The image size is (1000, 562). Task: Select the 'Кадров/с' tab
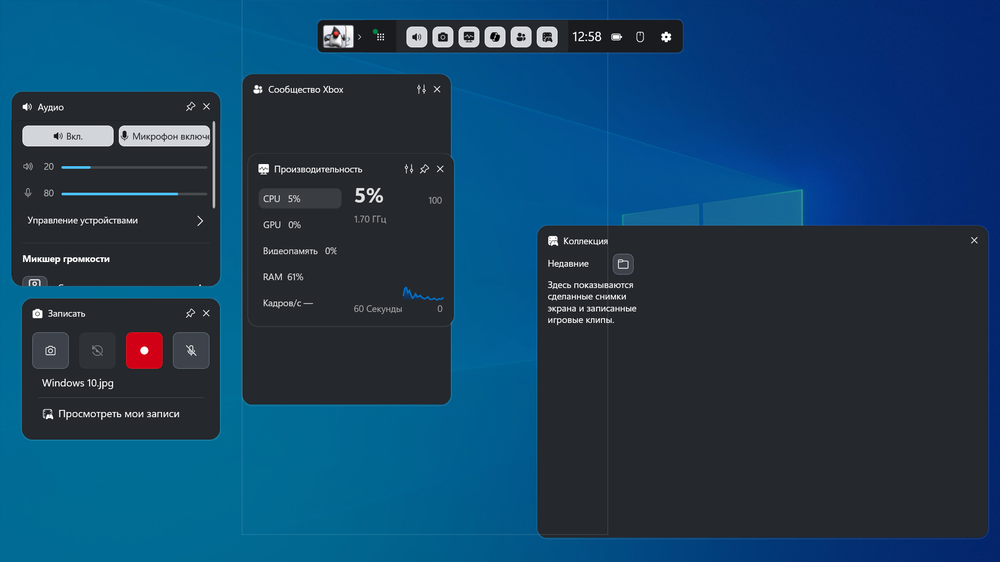coord(300,303)
